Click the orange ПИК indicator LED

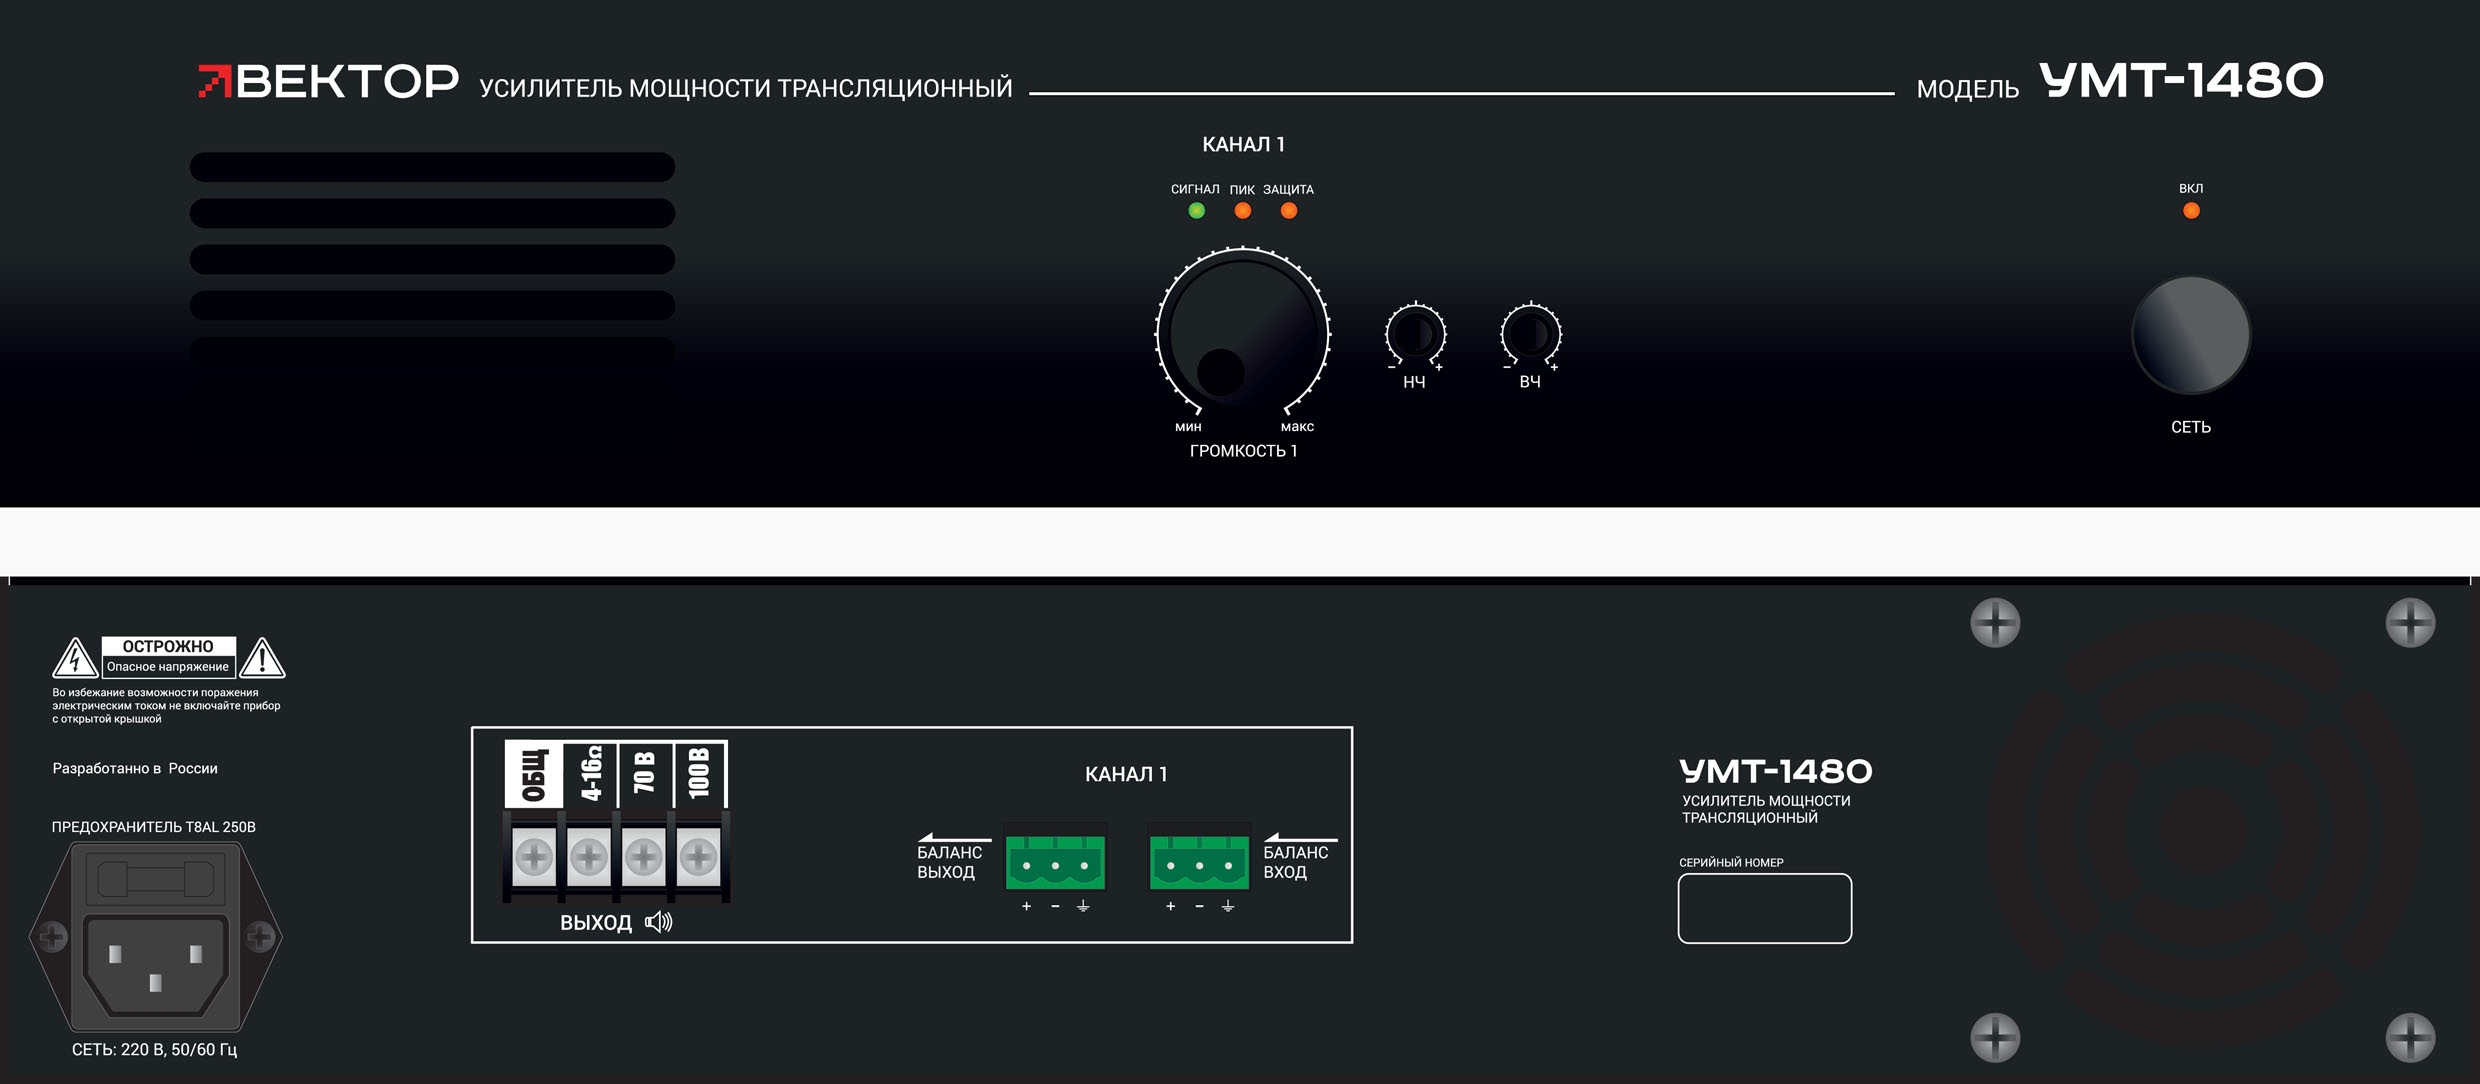pos(1242,211)
